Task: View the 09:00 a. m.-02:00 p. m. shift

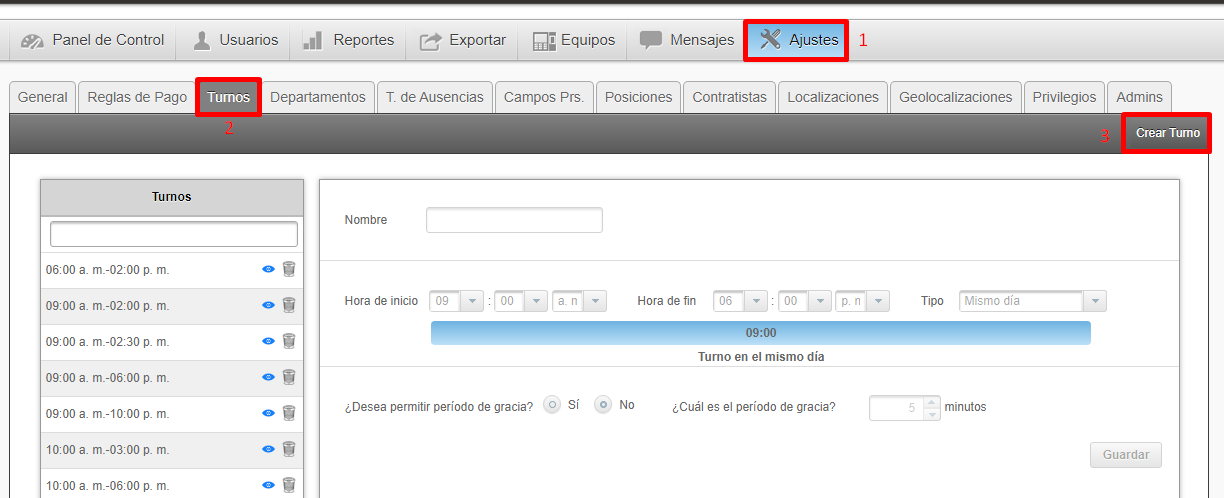Action: tap(268, 305)
